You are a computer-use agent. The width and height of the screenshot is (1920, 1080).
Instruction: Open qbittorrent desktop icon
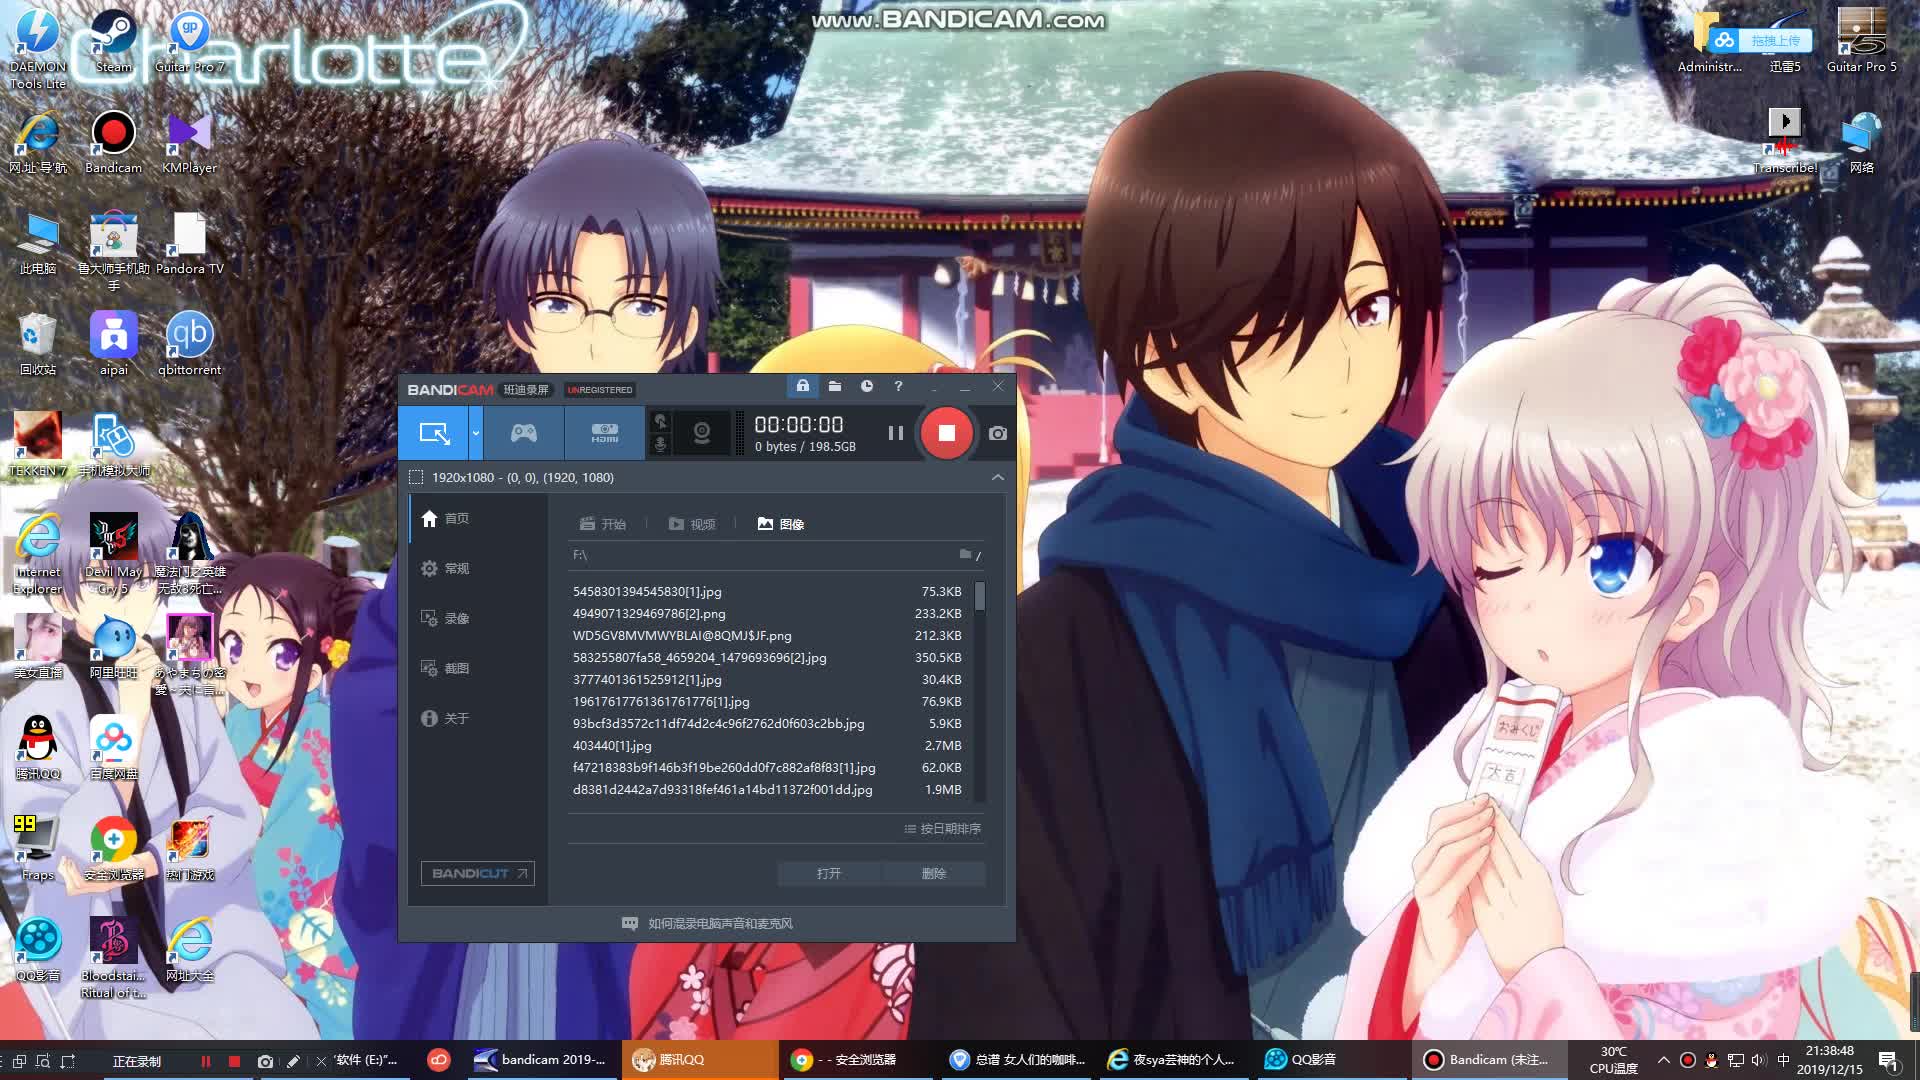(x=189, y=344)
